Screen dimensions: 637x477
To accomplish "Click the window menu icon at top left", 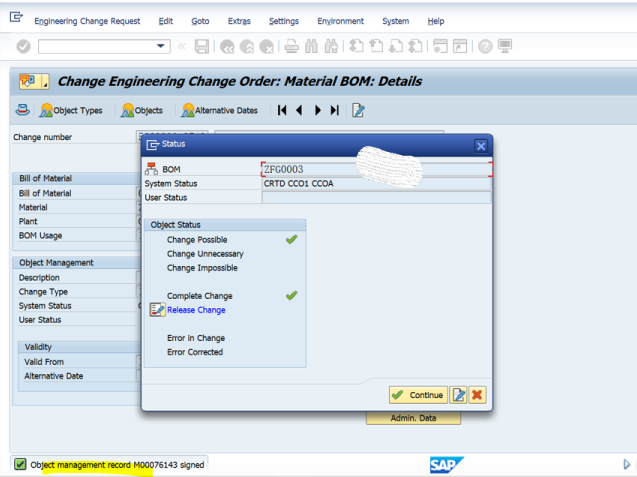I will (x=16, y=17).
